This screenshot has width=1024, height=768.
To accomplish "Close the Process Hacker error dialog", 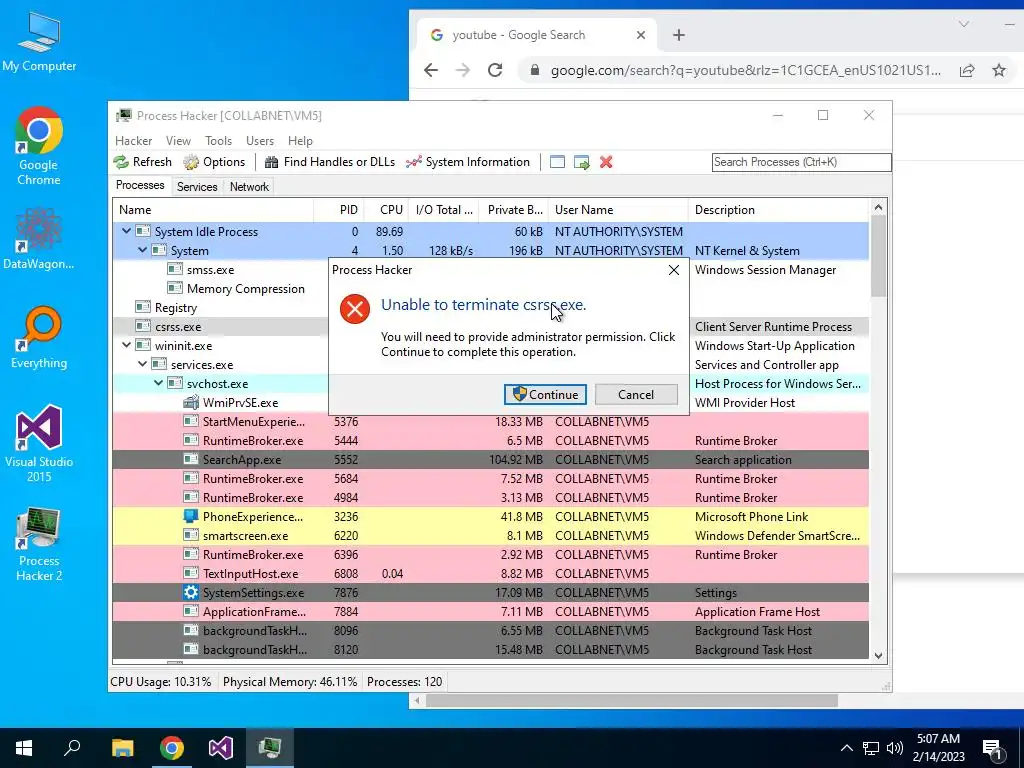I will (x=674, y=270).
